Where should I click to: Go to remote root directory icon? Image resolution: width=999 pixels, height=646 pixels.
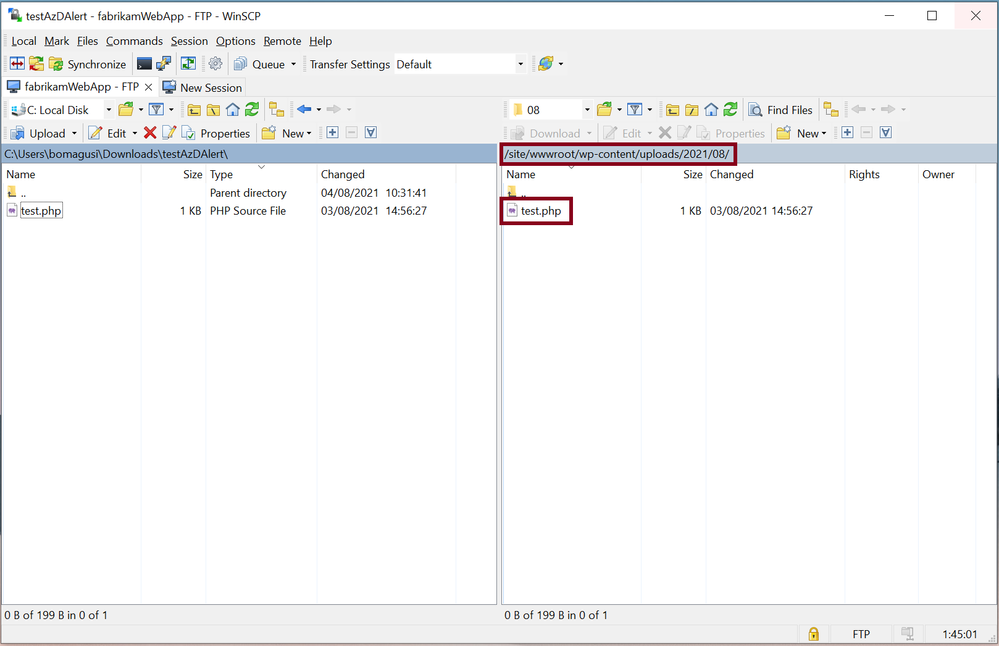692,110
